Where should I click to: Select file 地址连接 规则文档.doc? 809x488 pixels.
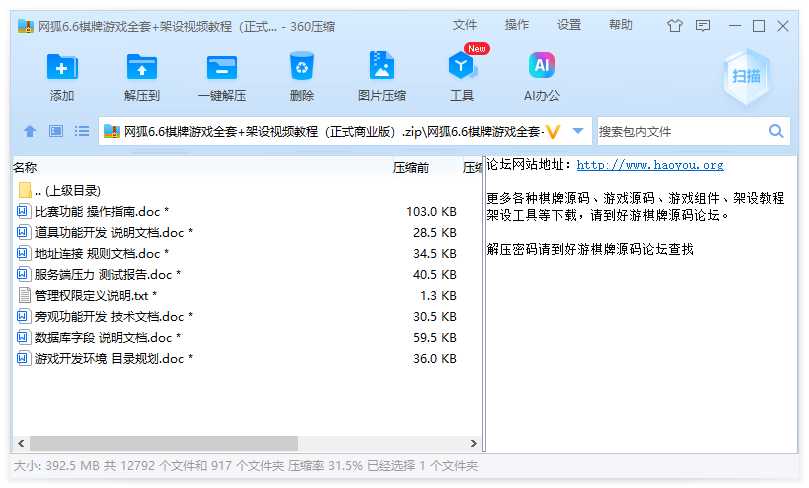tap(248, 253)
